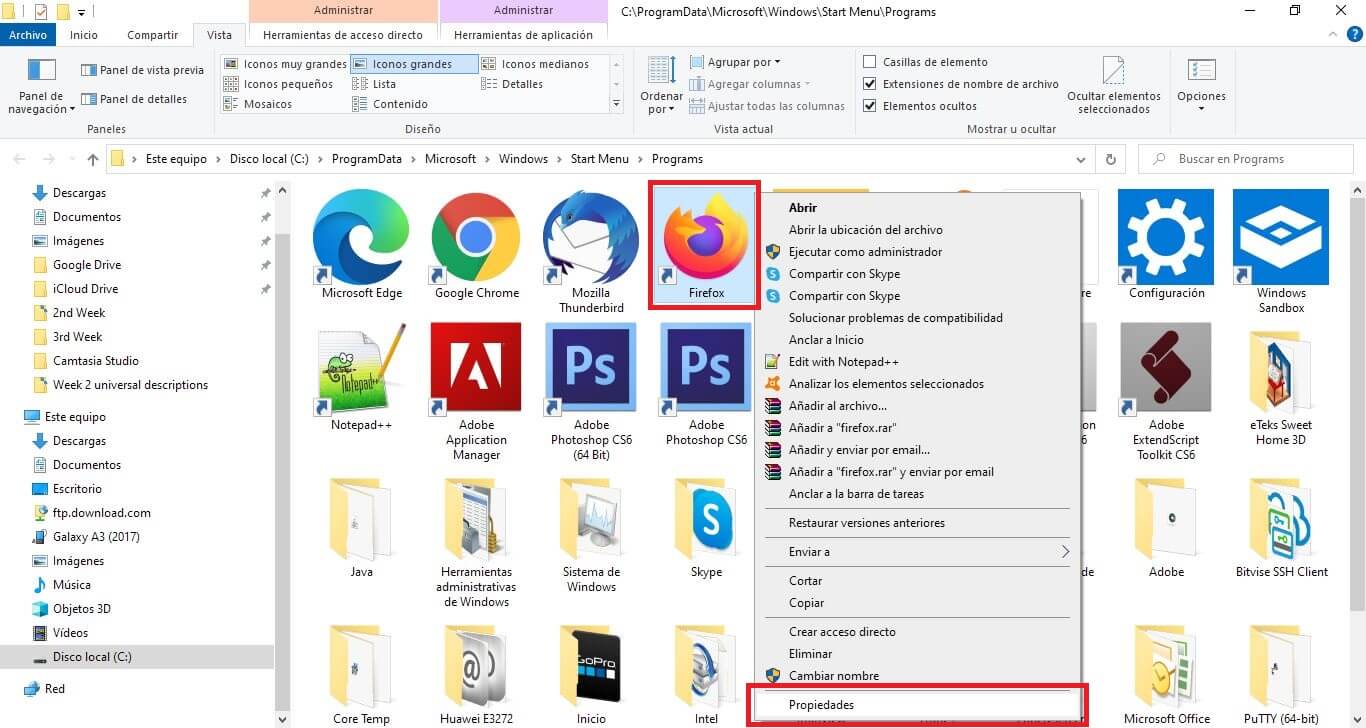Select the PuTTY (64-bit) folder
Screen dimensions: 1366x728
coord(1281,666)
